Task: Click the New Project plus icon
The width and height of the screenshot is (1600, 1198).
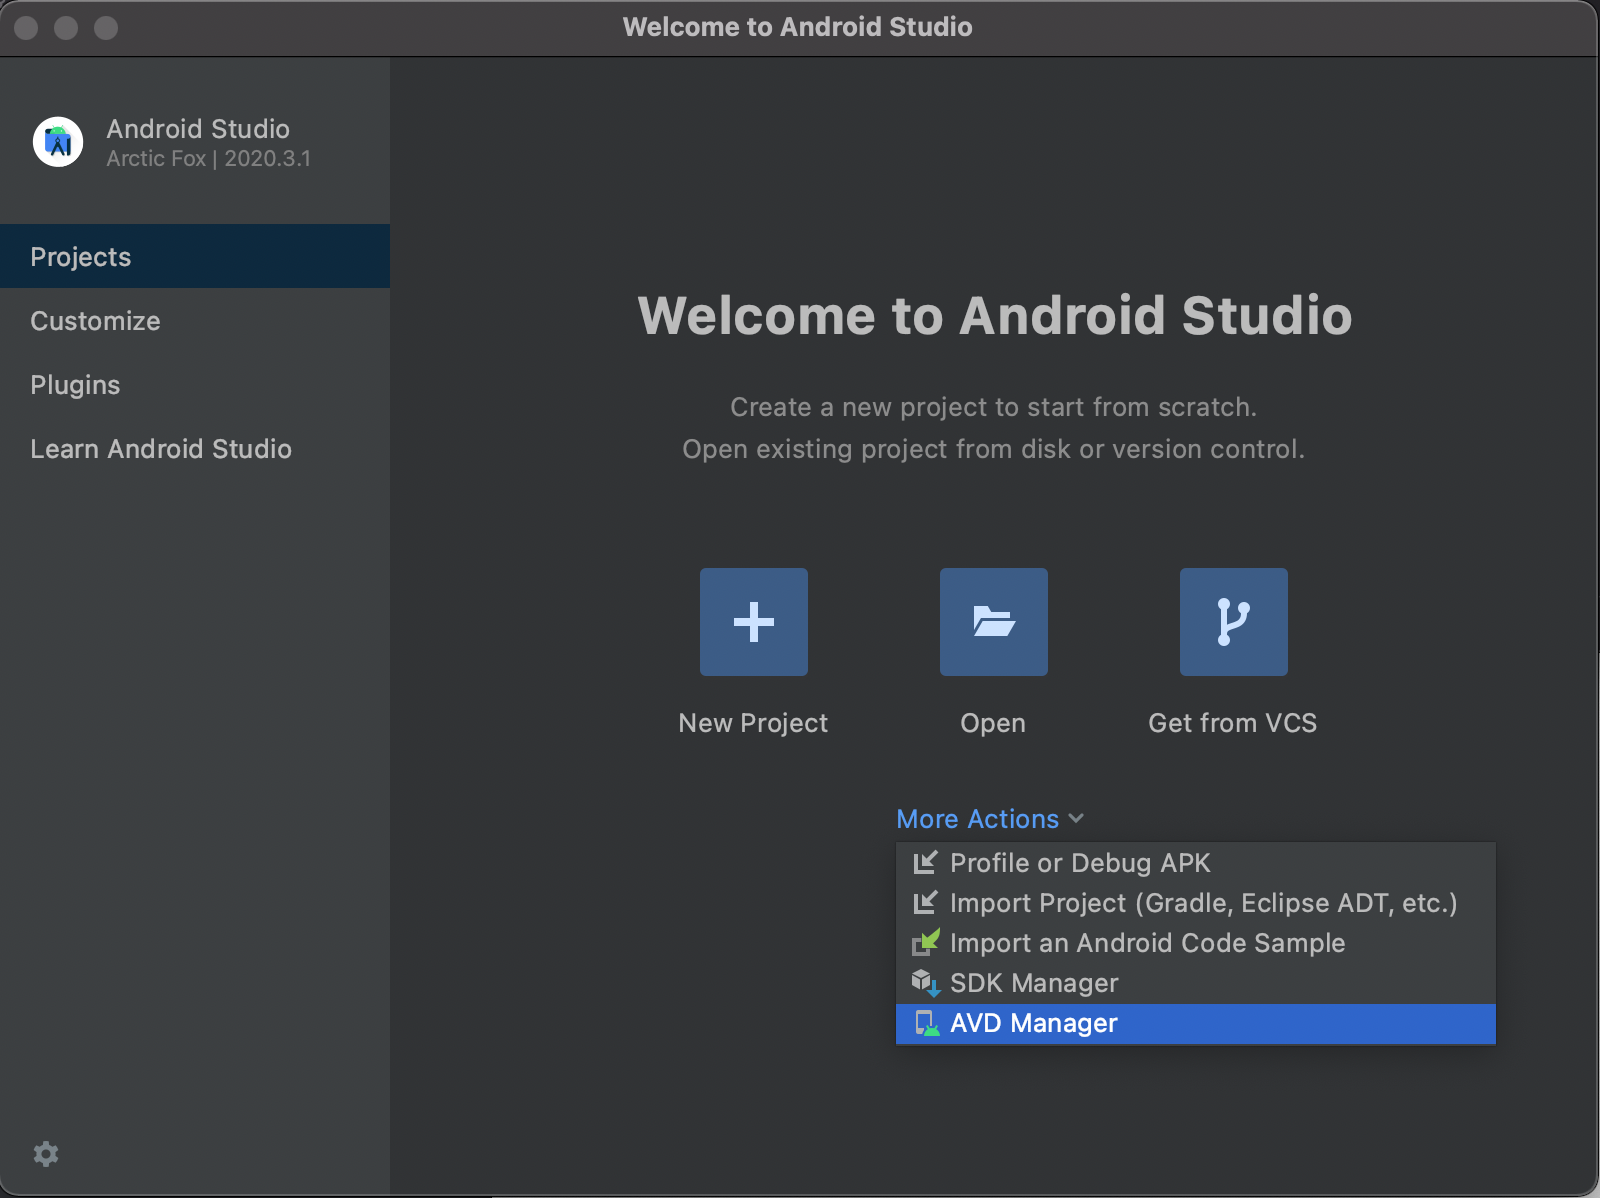Action: click(x=753, y=621)
